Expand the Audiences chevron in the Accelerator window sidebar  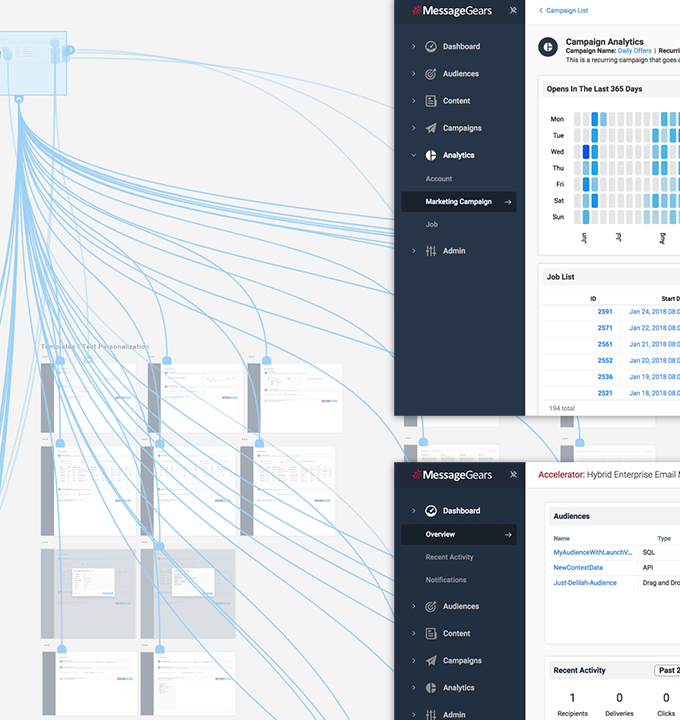point(413,607)
